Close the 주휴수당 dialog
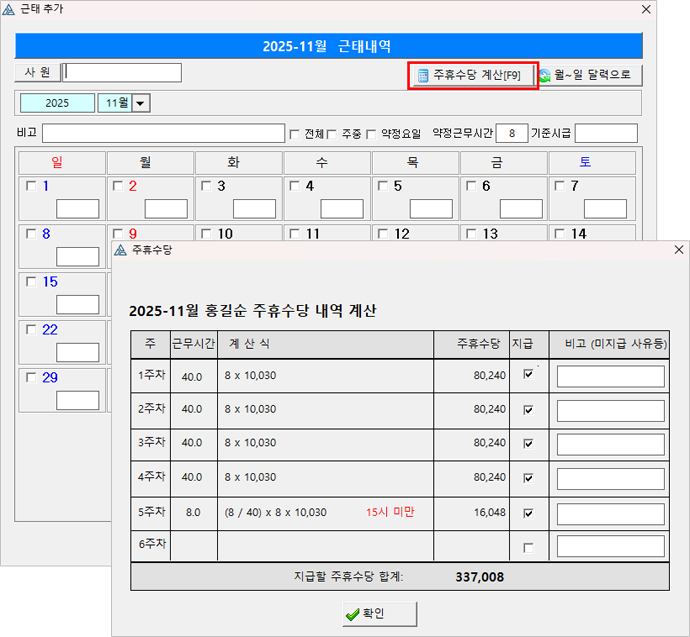 point(679,250)
